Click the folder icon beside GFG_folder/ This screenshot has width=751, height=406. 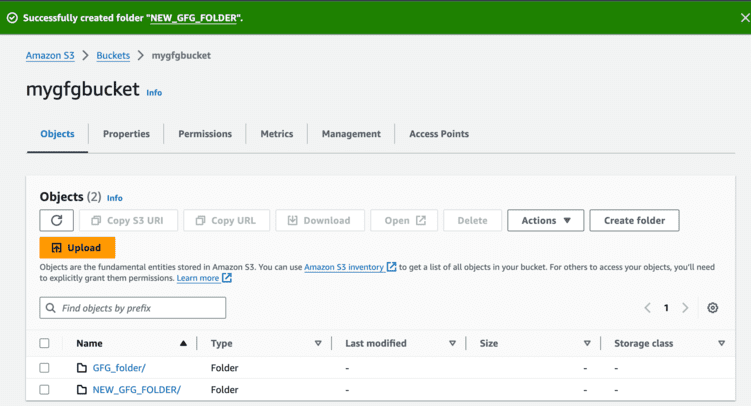[x=82, y=368]
